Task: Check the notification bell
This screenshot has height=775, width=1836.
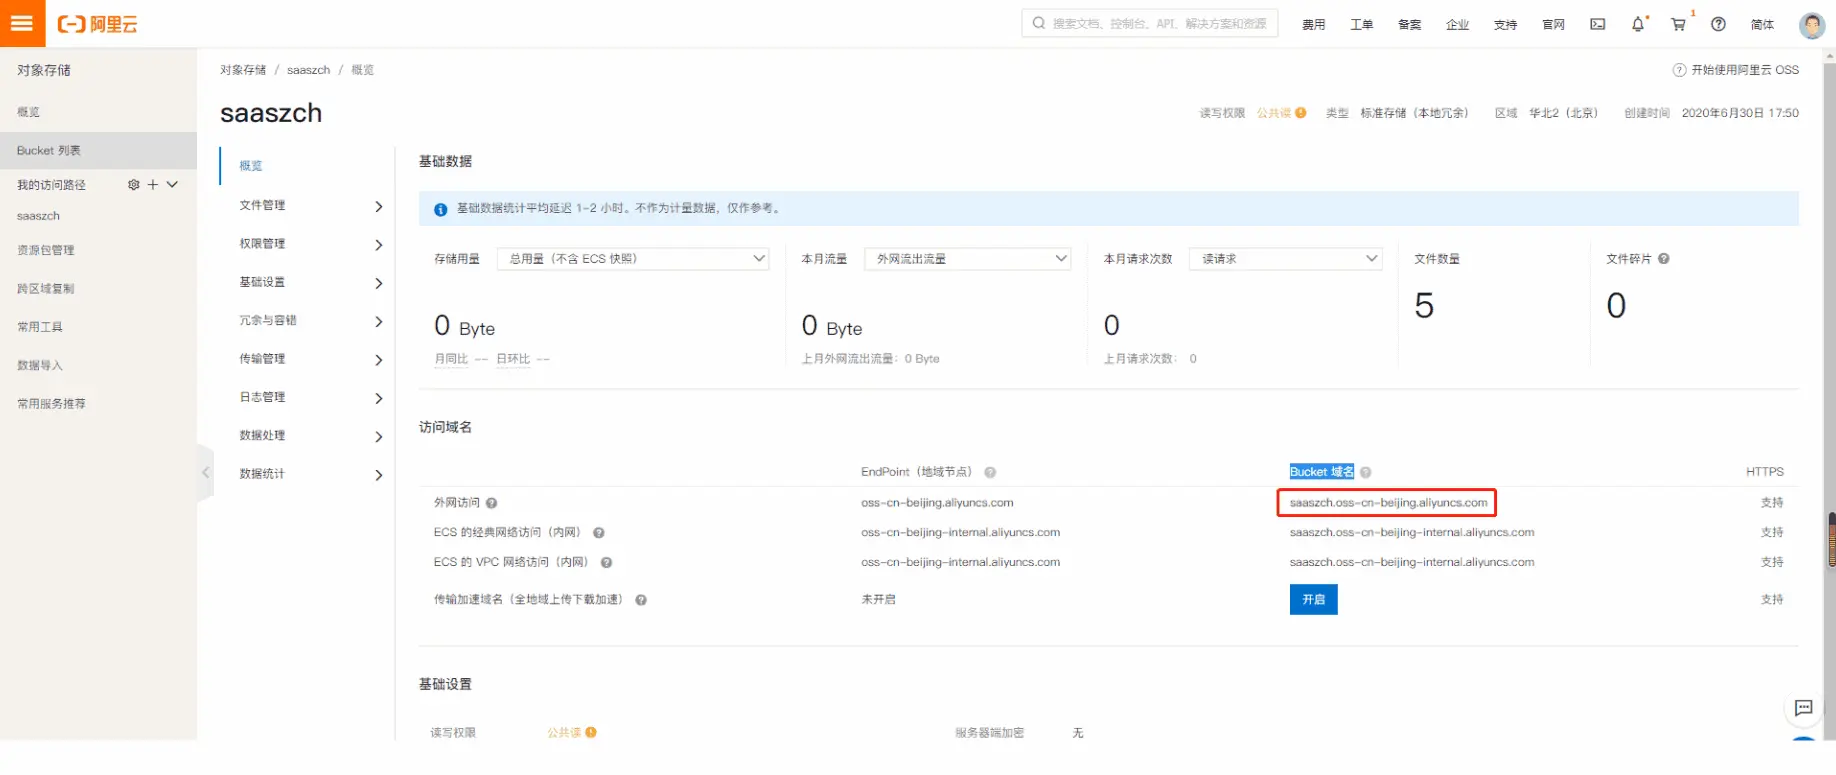Action: tap(1637, 24)
